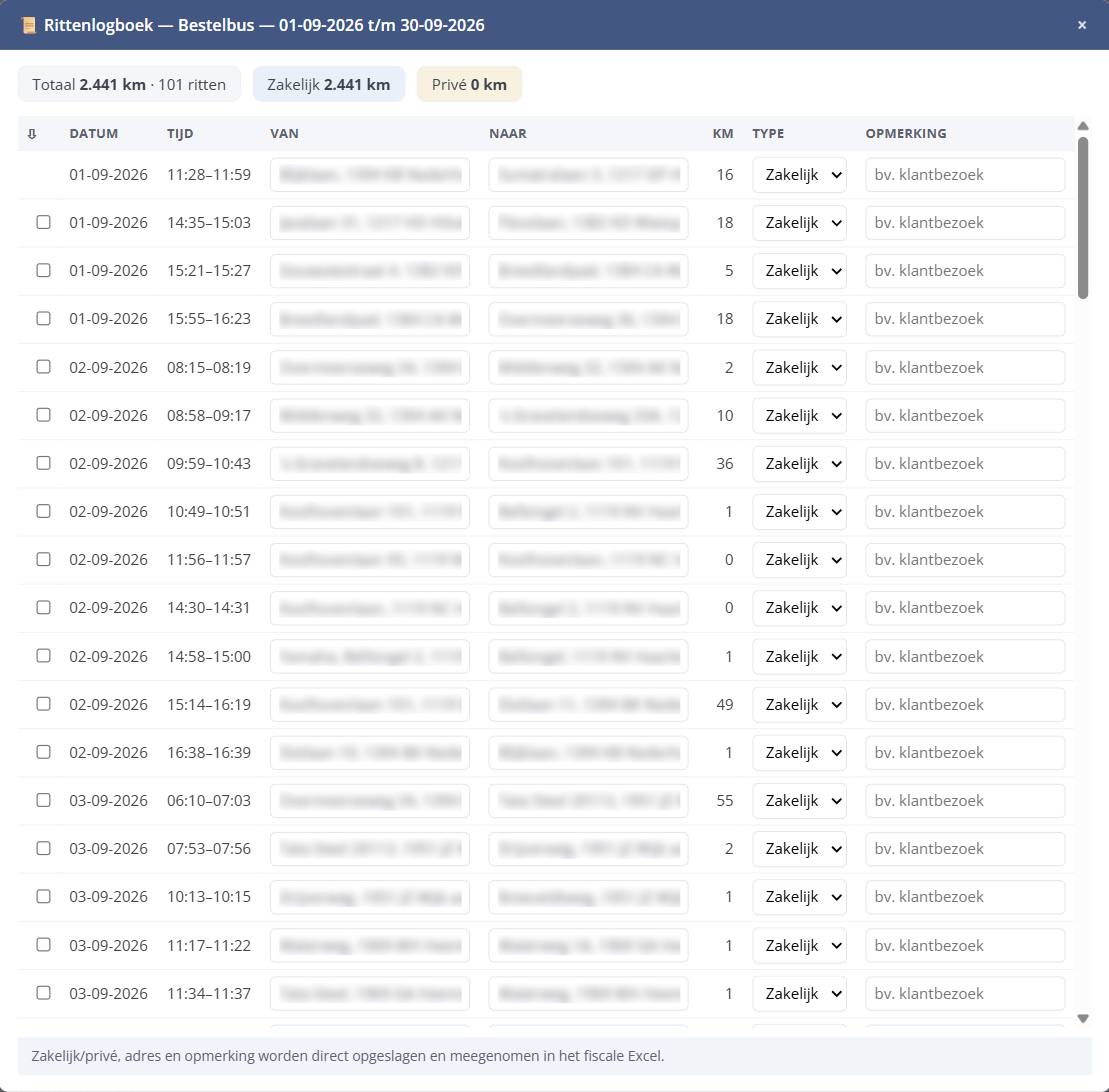The height and width of the screenshot is (1092, 1109).
Task: Tick the 03-09-2026 11:17–11:22 trip checkbox
Action: pos(43,945)
